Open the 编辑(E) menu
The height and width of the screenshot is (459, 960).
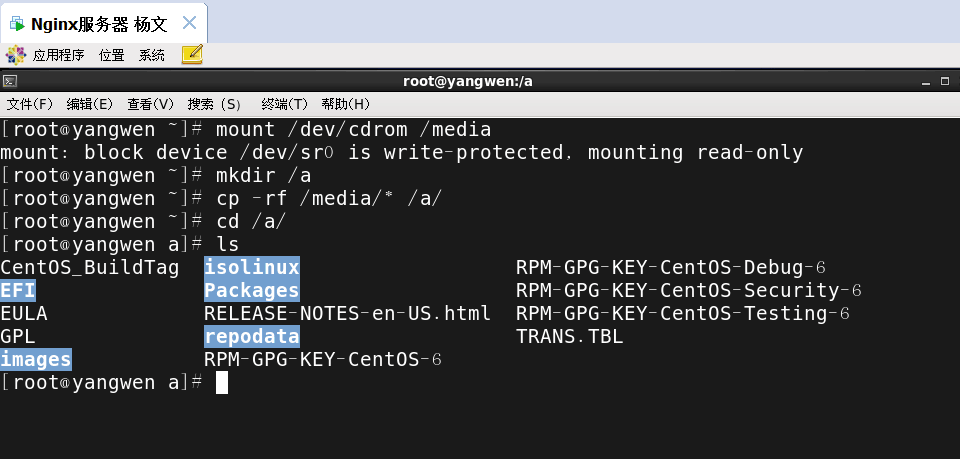pos(90,104)
